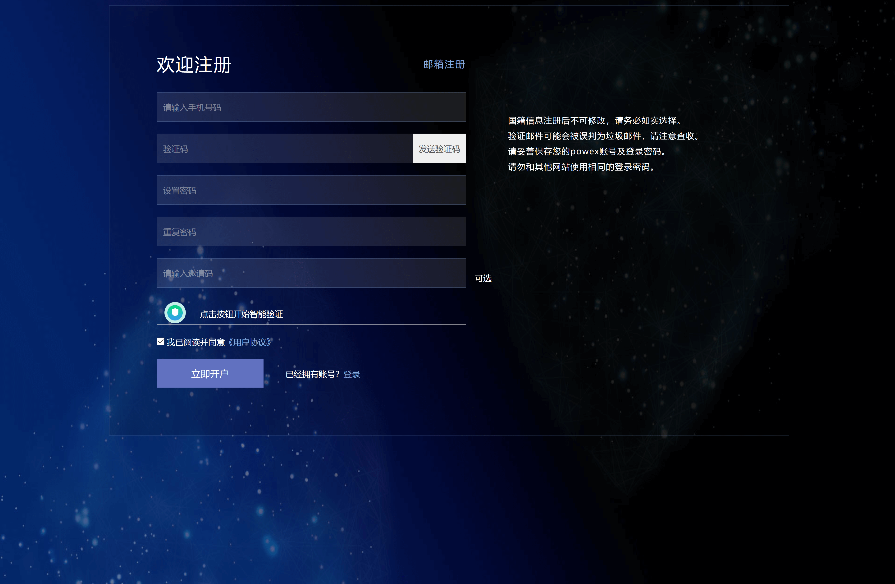Click the '可选' optional label
The width and height of the screenshot is (895, 584).
point(483,278)
